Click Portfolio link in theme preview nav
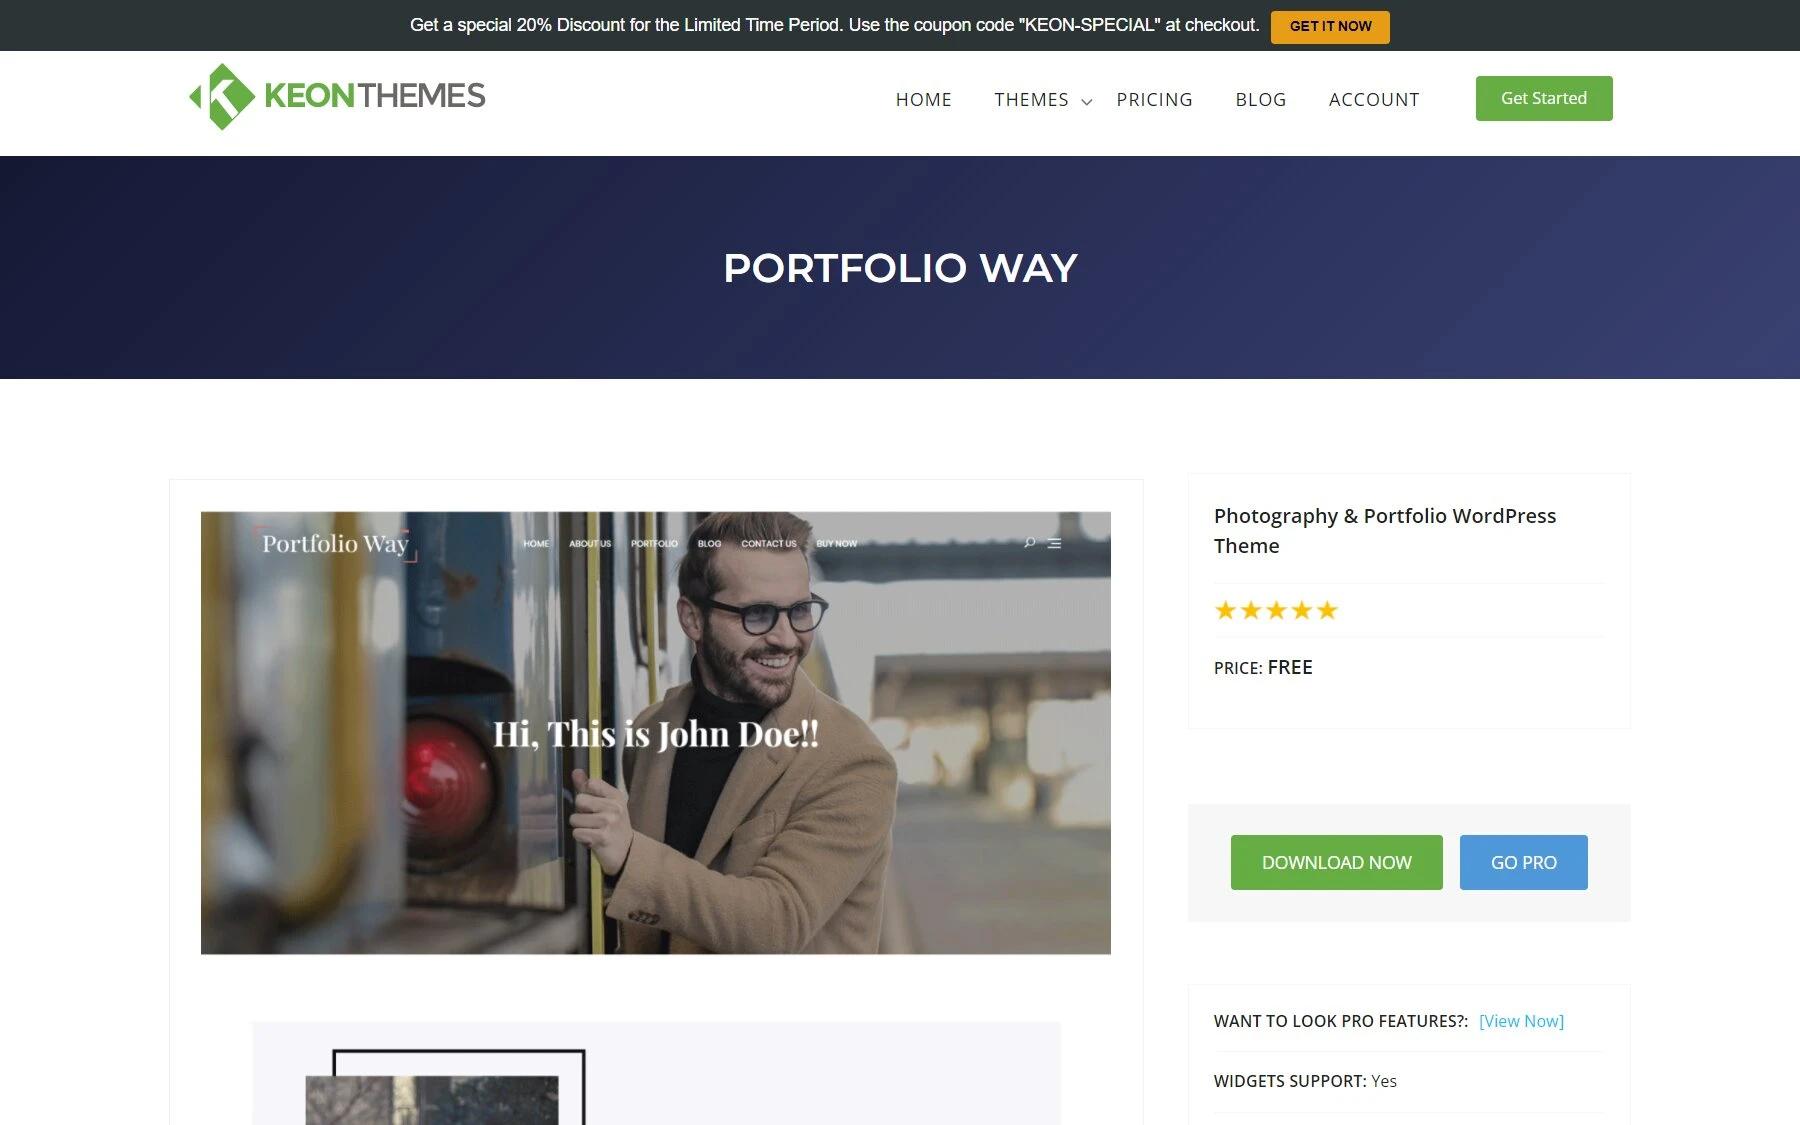This screenshot has height=1125, width=1800. pos(654,544)
